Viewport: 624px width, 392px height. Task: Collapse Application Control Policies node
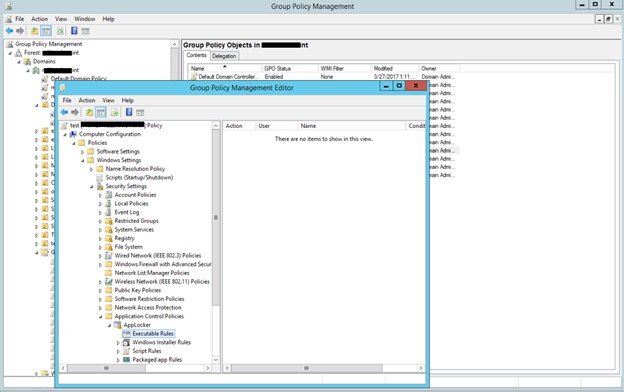[x=100, y=317]
